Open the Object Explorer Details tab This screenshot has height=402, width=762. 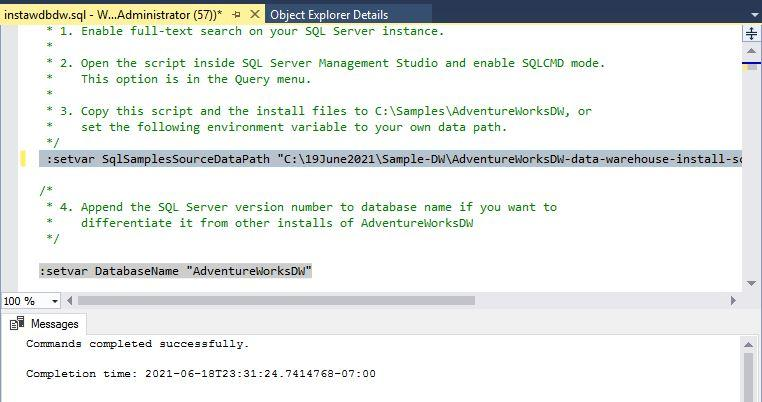click(x=329, y=15)
